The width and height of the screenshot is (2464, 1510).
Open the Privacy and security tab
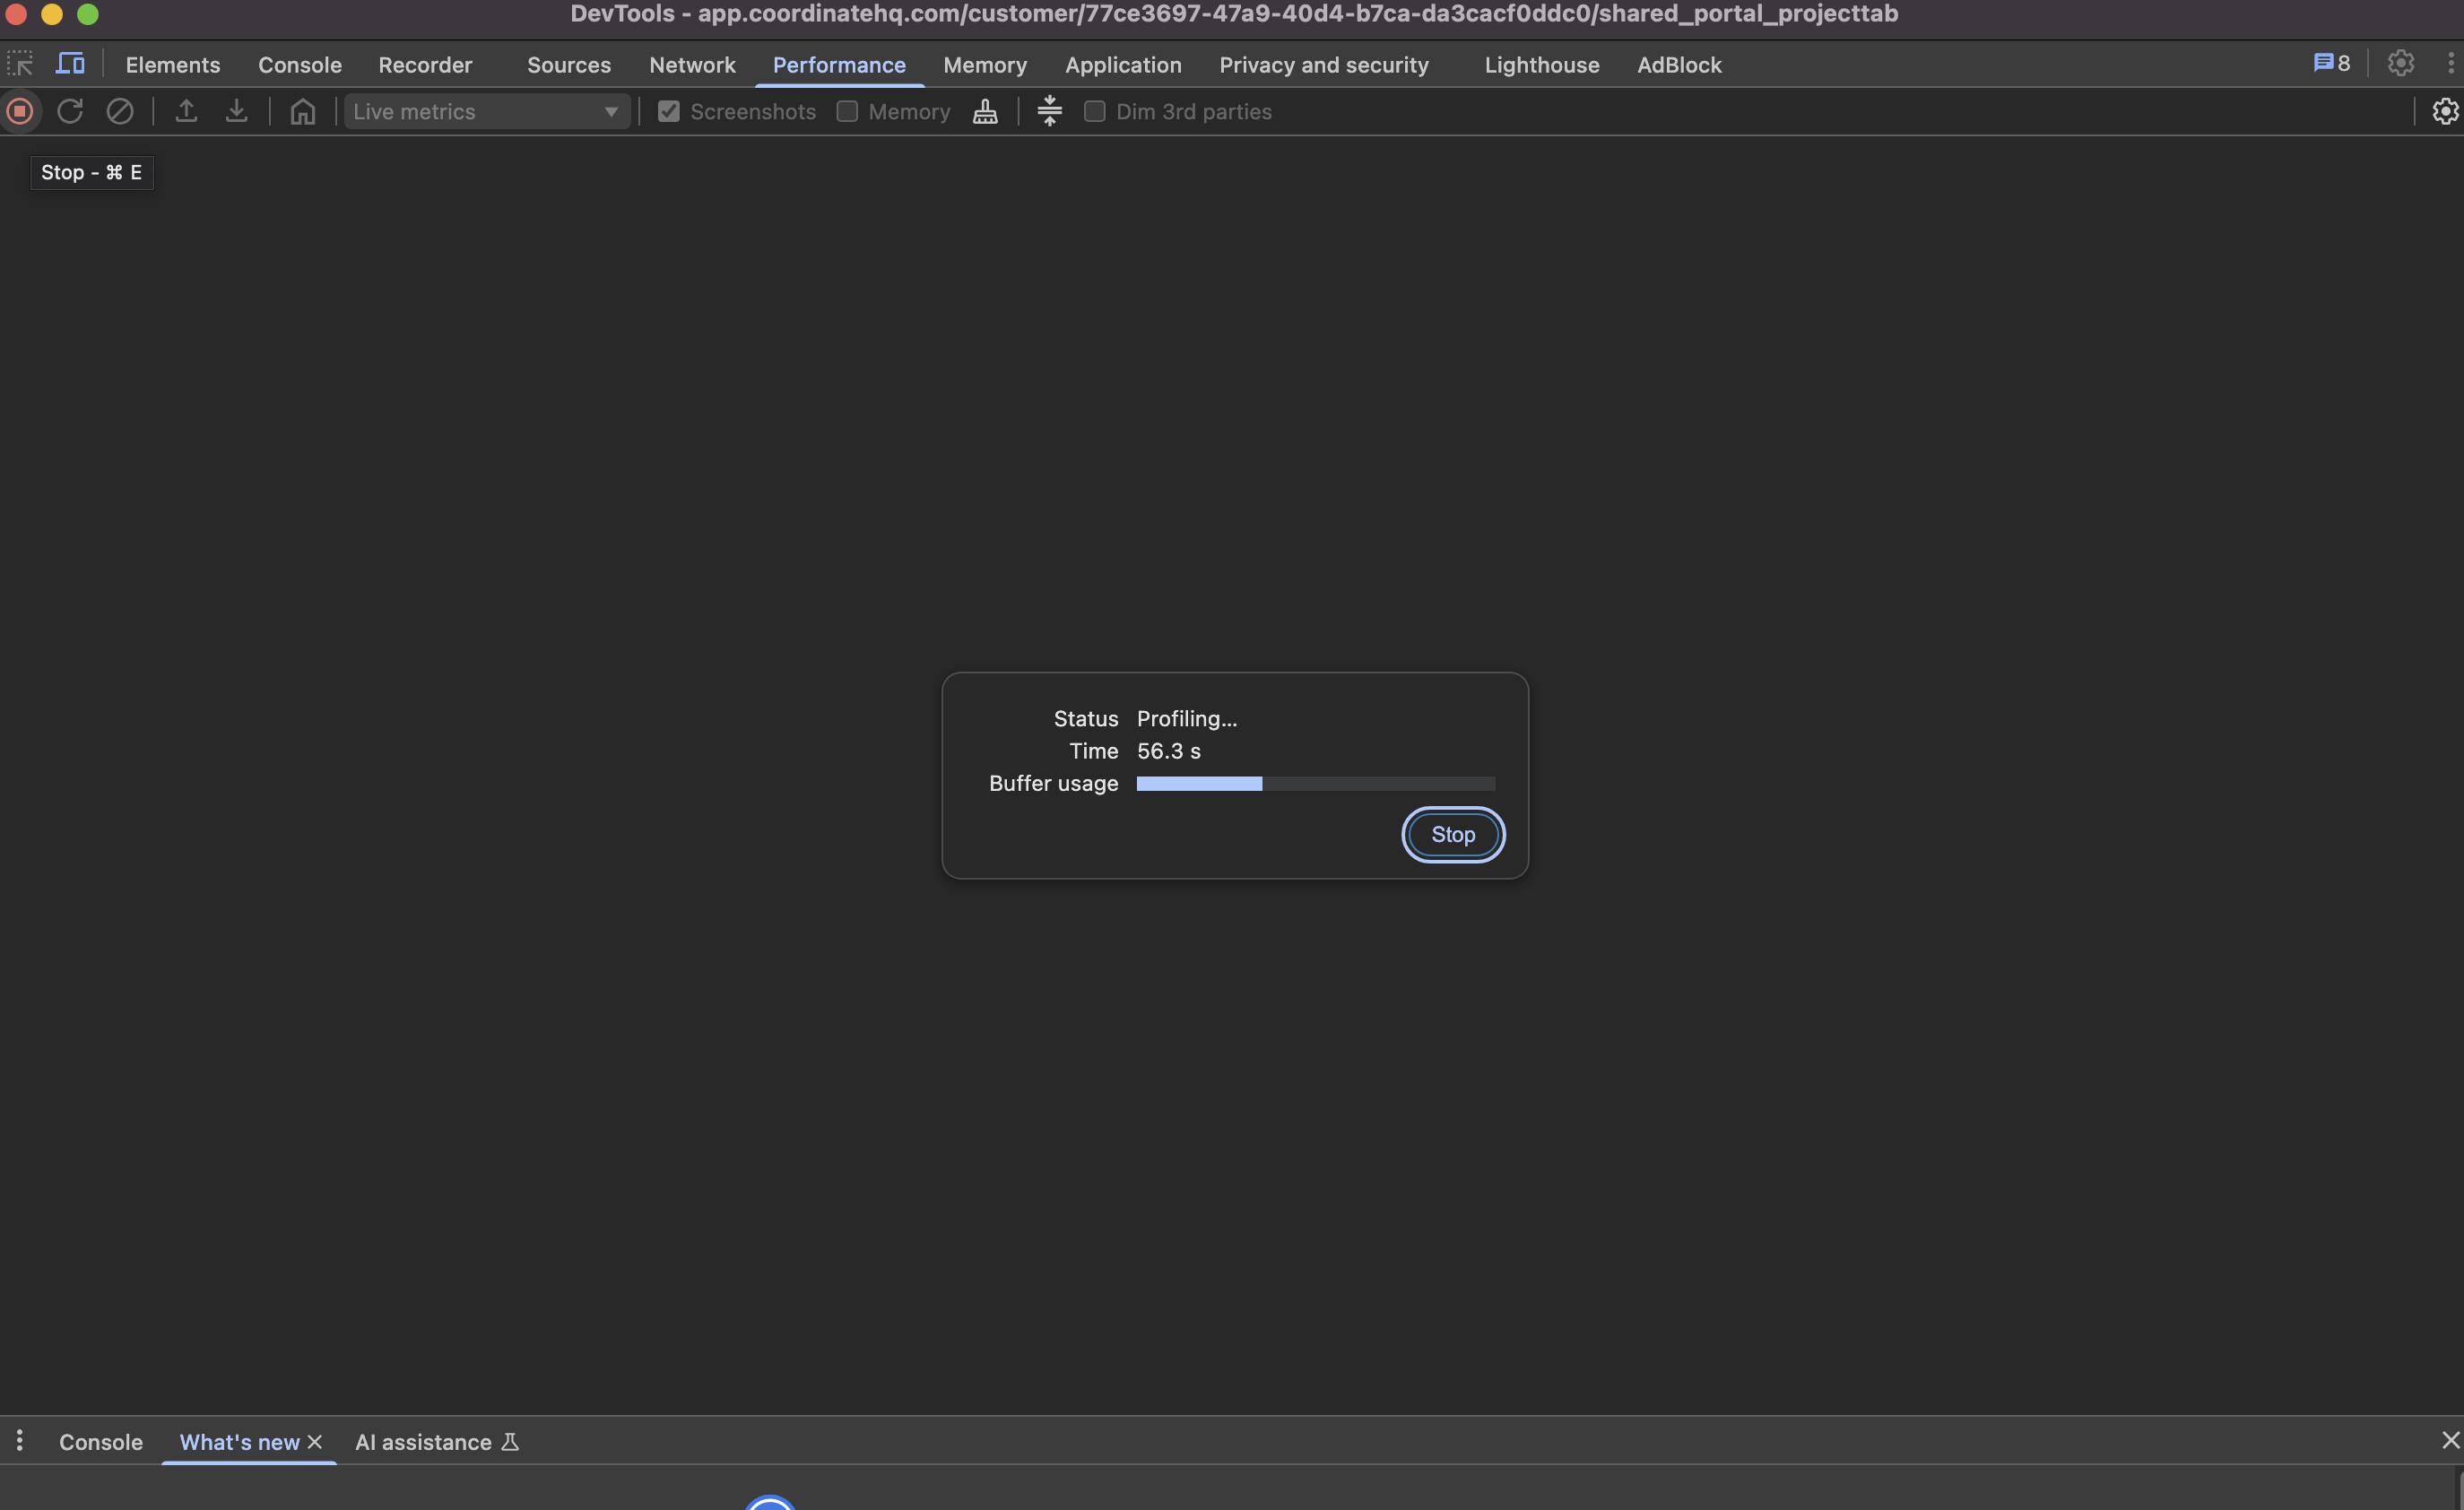click(x=1324, y=64)
